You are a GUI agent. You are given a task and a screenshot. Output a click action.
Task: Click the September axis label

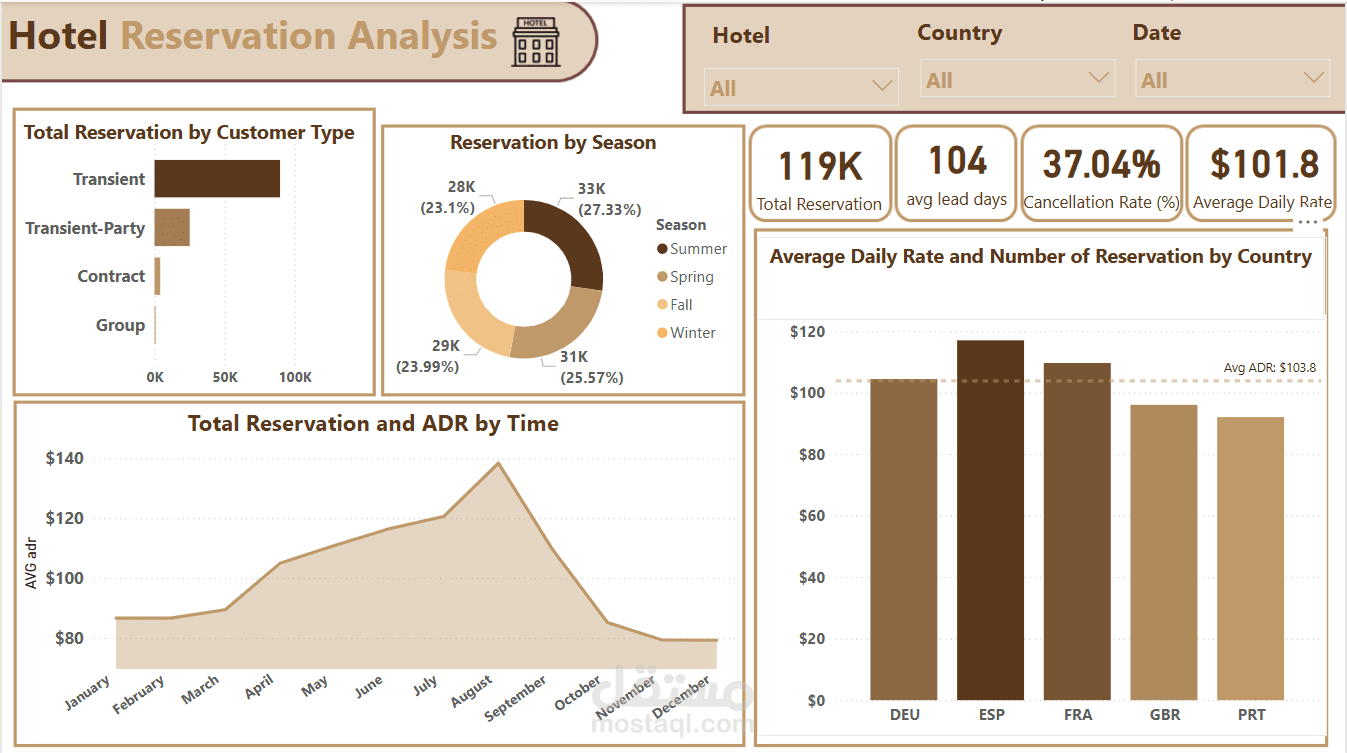(x=516, y=698)
